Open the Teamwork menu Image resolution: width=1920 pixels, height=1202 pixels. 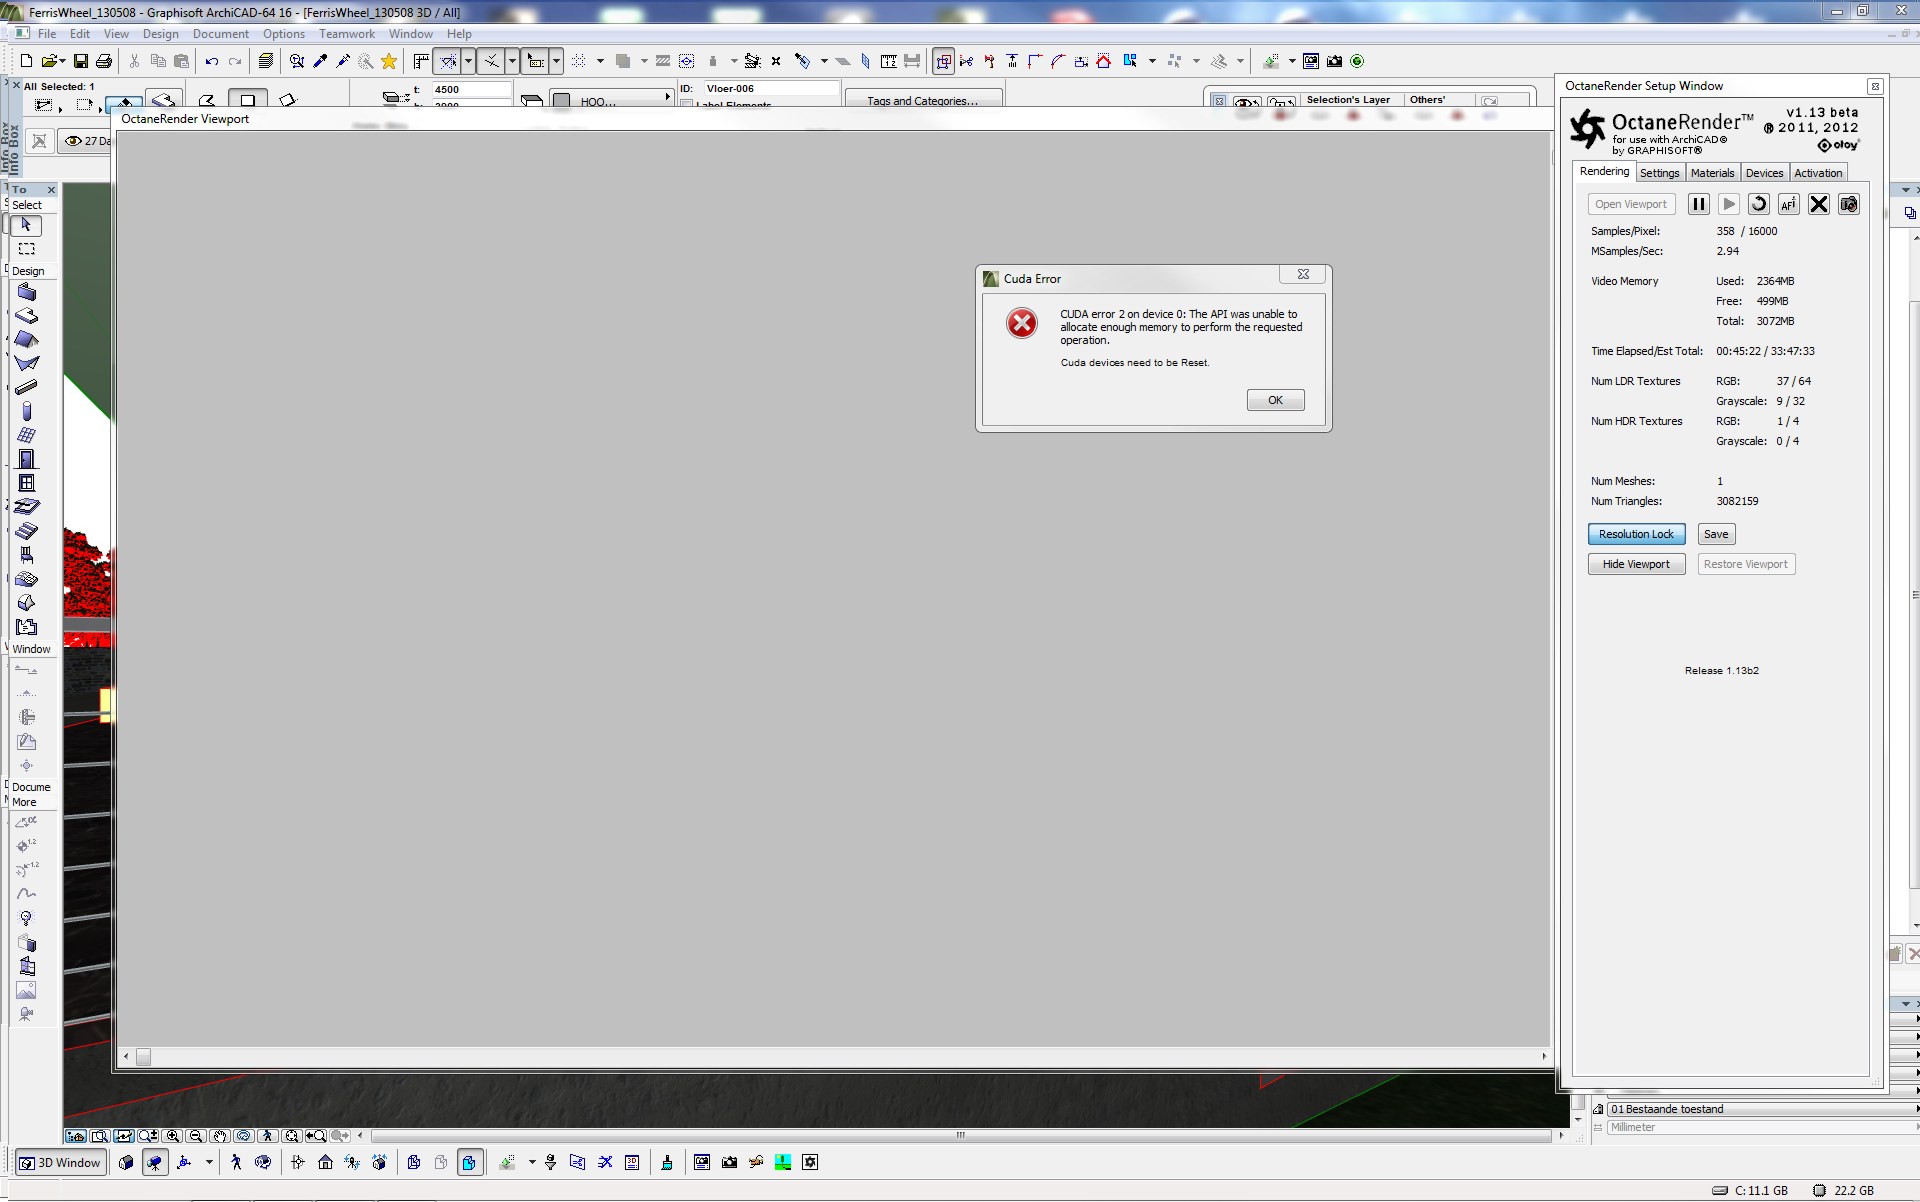[x=346, y=34]
